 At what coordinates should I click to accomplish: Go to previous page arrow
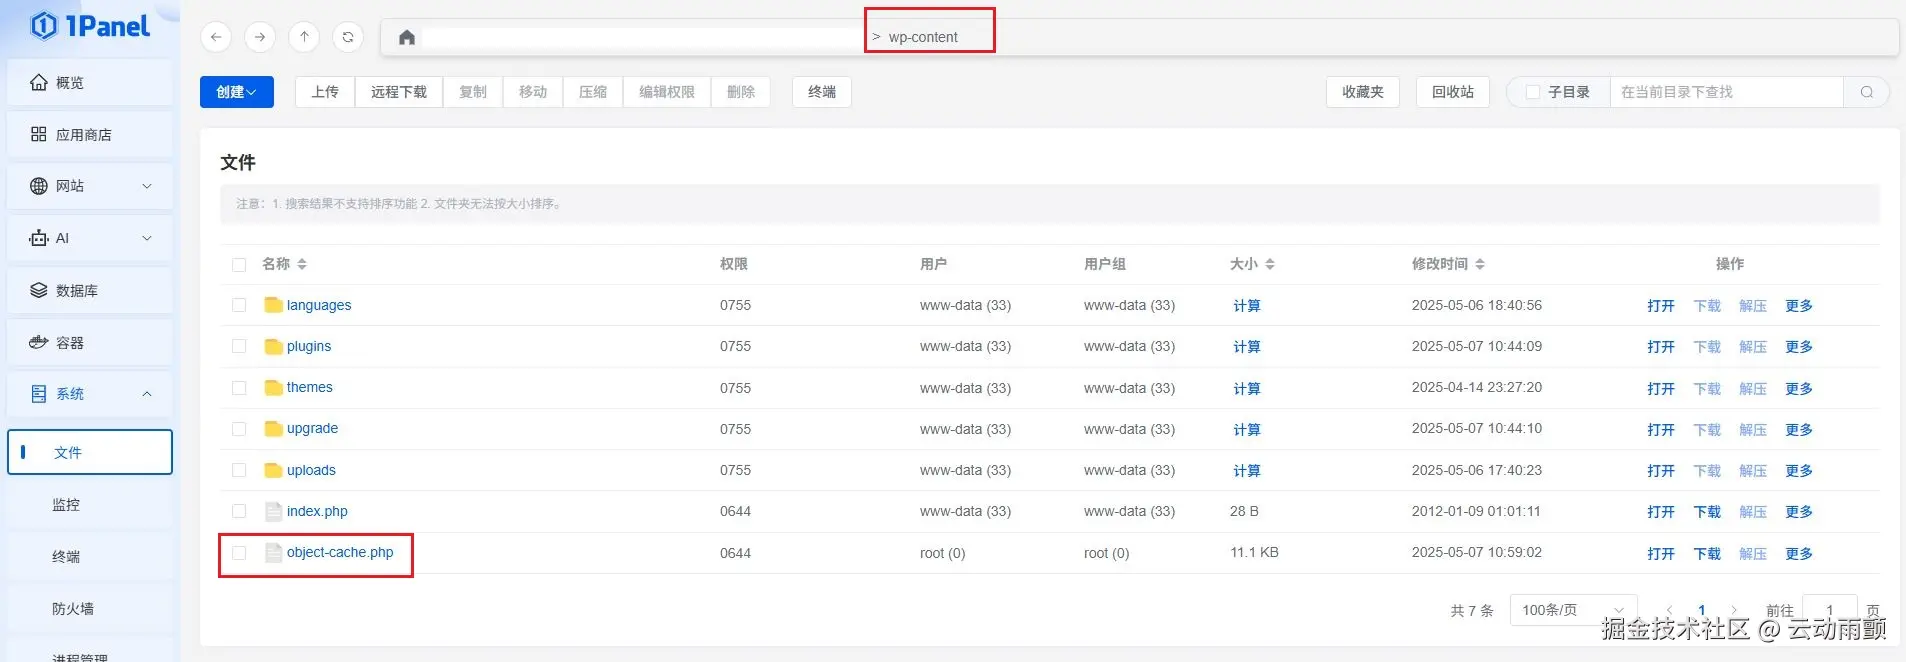(1669, 610)
